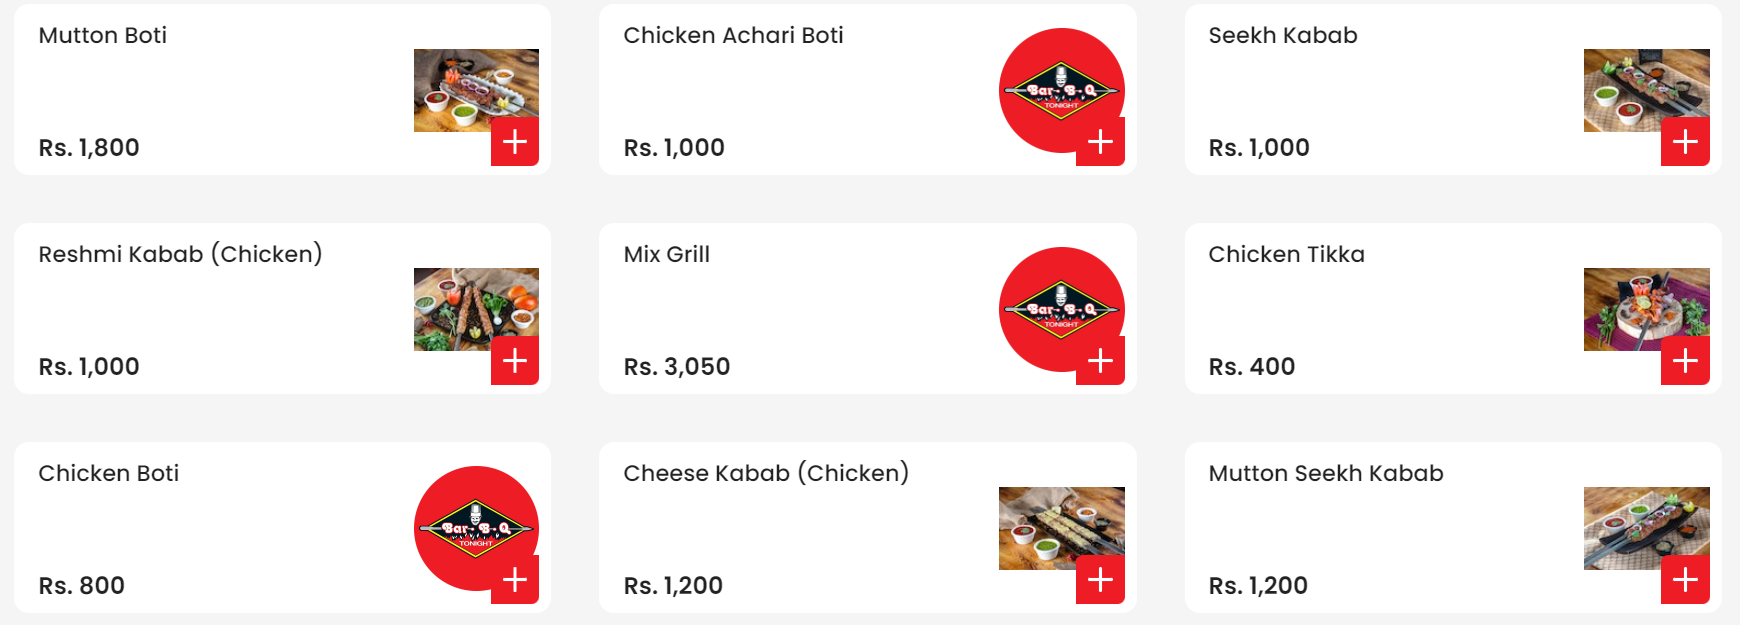The width and height of the screenshot is (1740, 625).
Task: Add Seekh Kabab with plus button
Action: click(x=1685, y=142)
